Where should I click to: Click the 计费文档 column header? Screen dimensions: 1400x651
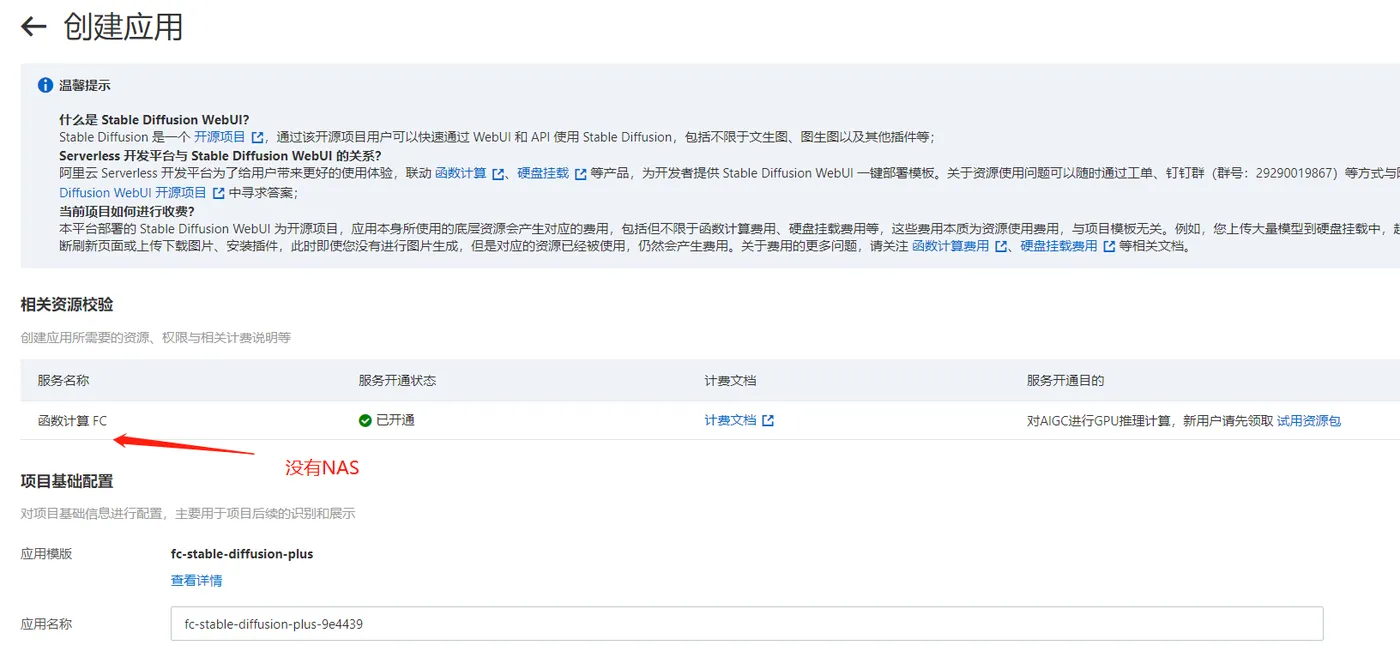point(730,381)
